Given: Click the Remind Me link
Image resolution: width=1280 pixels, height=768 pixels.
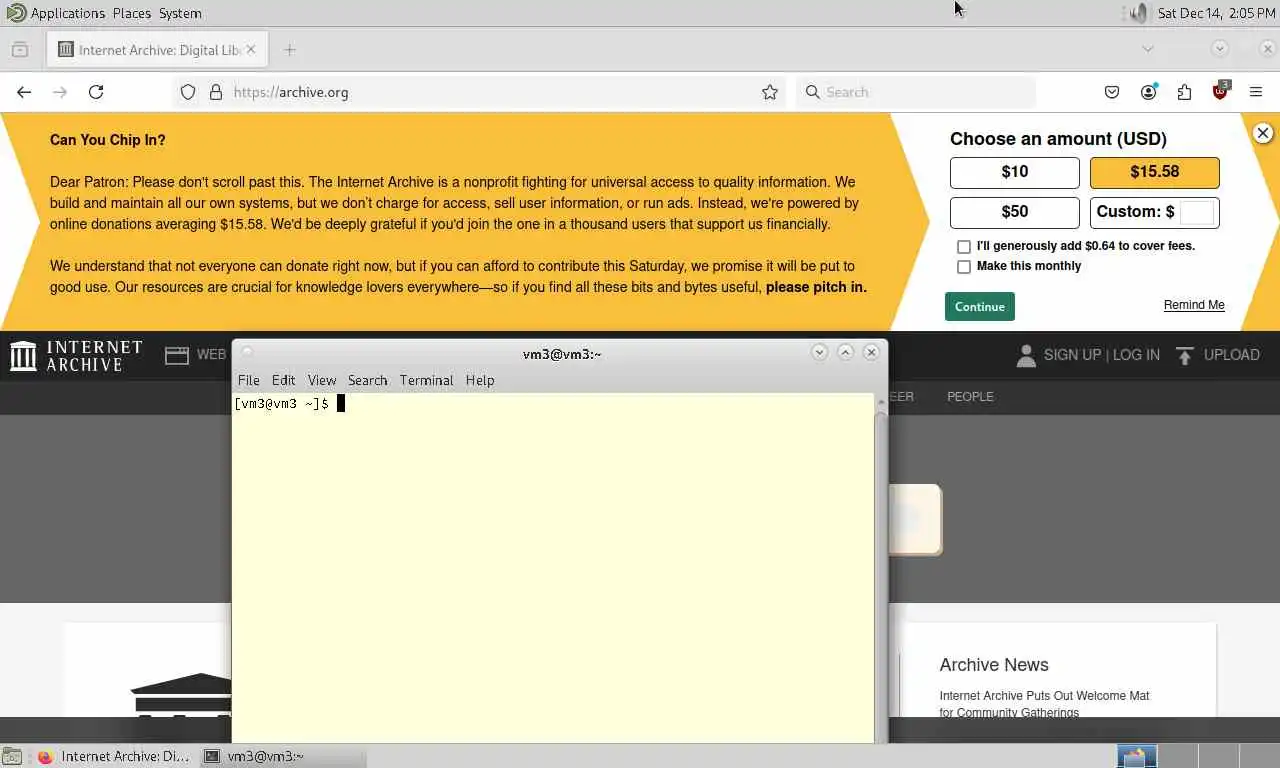Looking at the screenshot, I should pyautogui.click(x=1194, y=305).
